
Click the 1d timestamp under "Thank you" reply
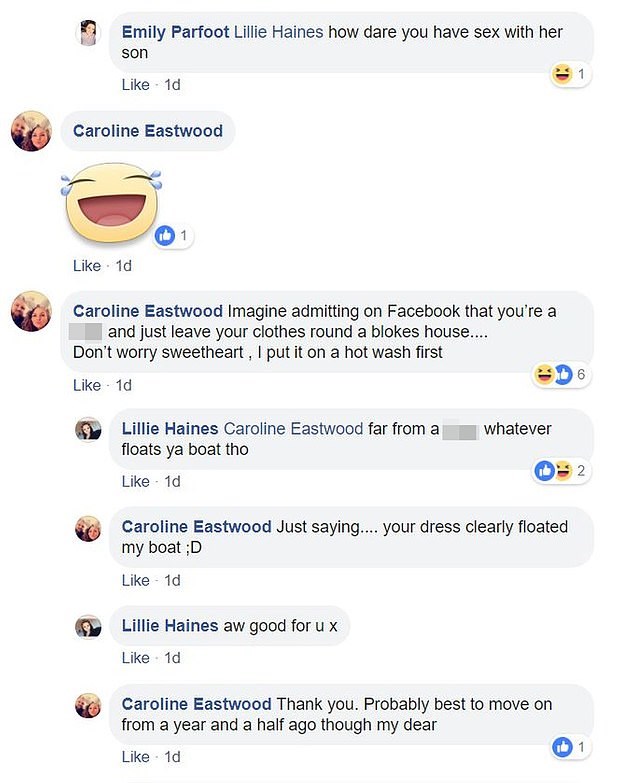pyautogui.click(x=172, y=756)
